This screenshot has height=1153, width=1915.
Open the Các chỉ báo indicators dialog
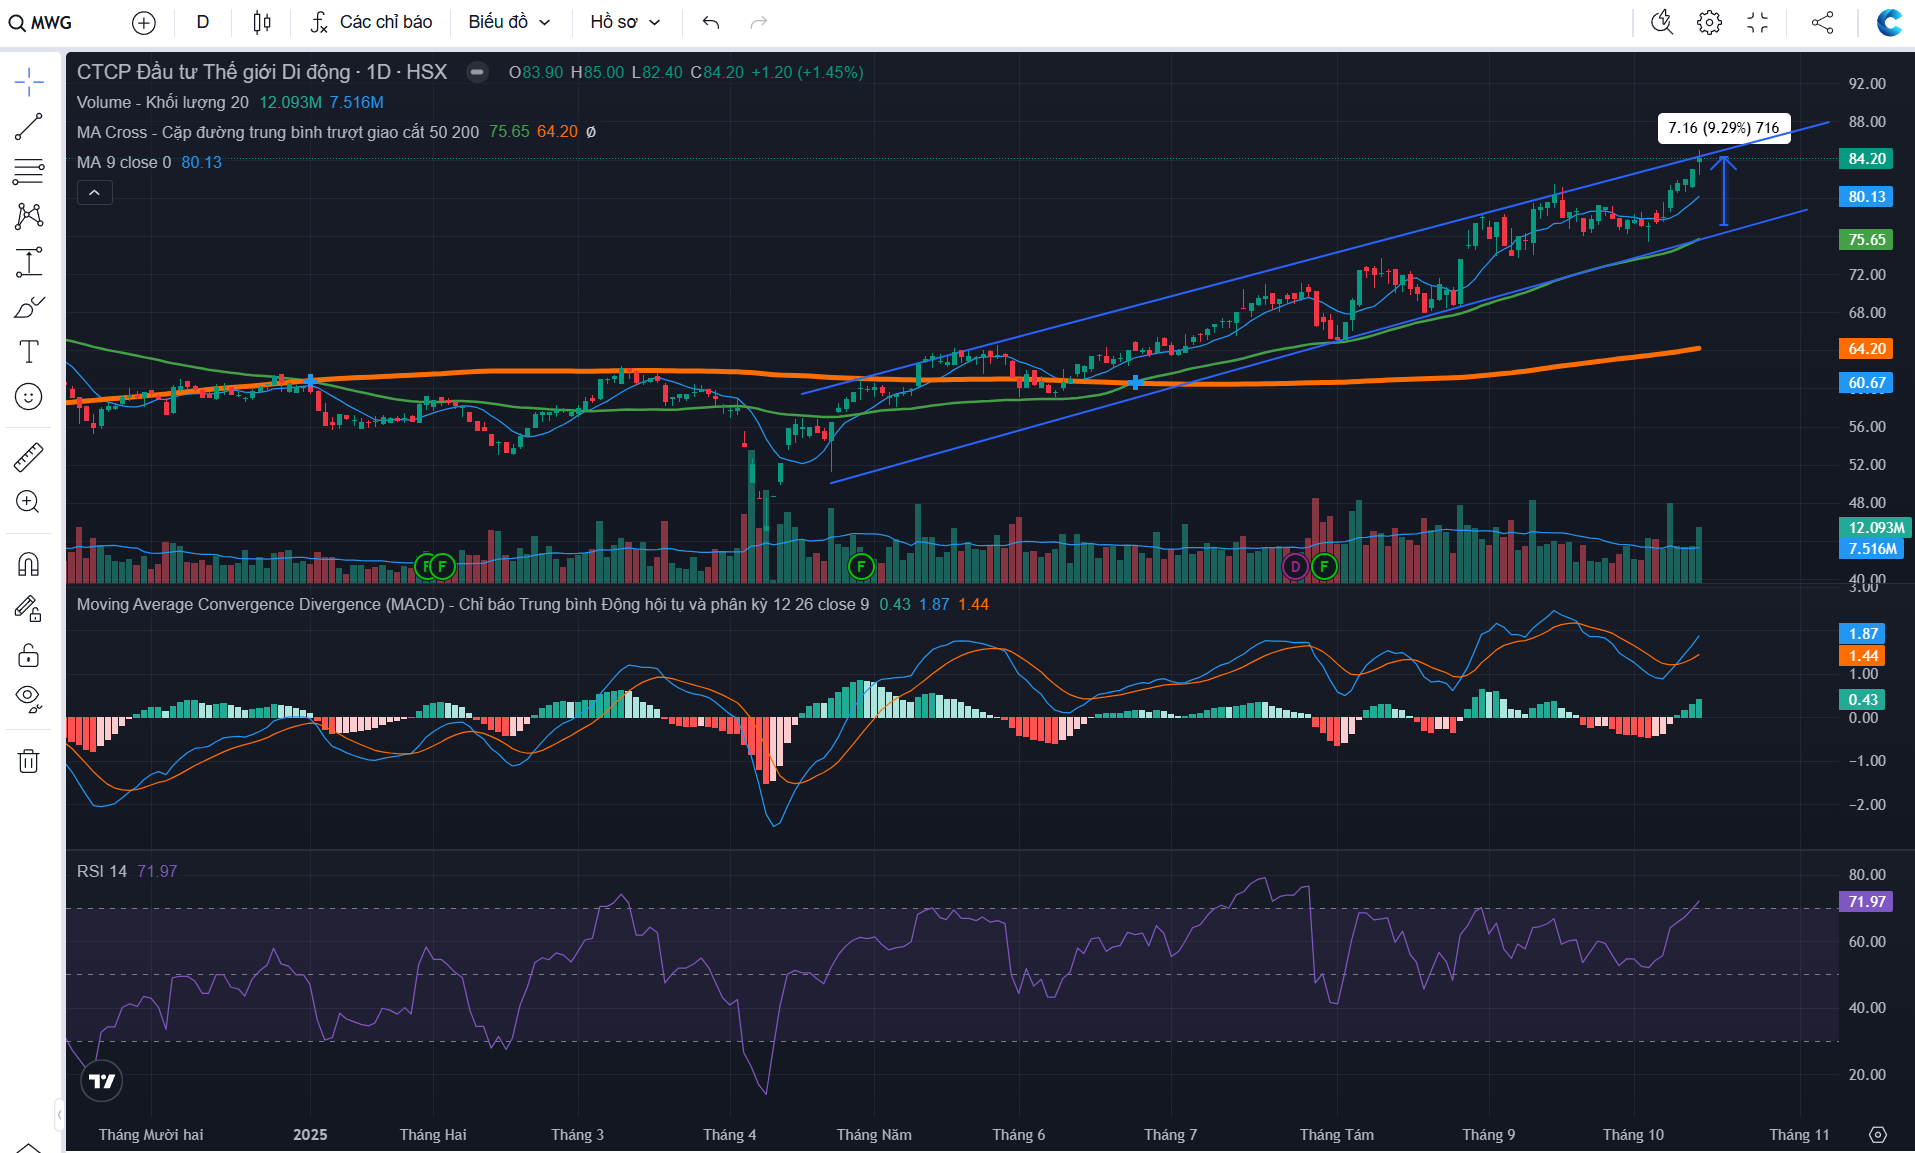[371, 22]
